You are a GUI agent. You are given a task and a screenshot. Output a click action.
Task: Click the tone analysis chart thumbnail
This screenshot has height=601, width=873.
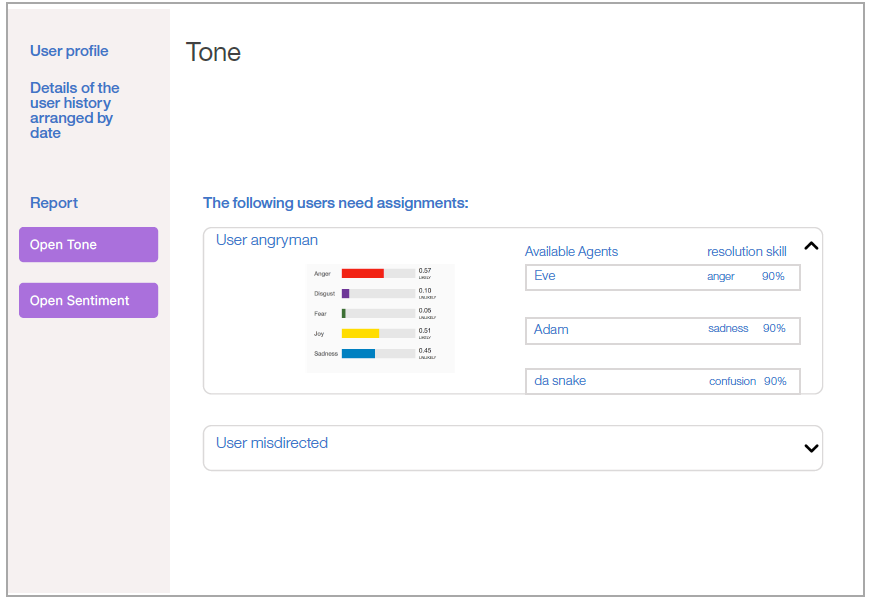[380, 318]
